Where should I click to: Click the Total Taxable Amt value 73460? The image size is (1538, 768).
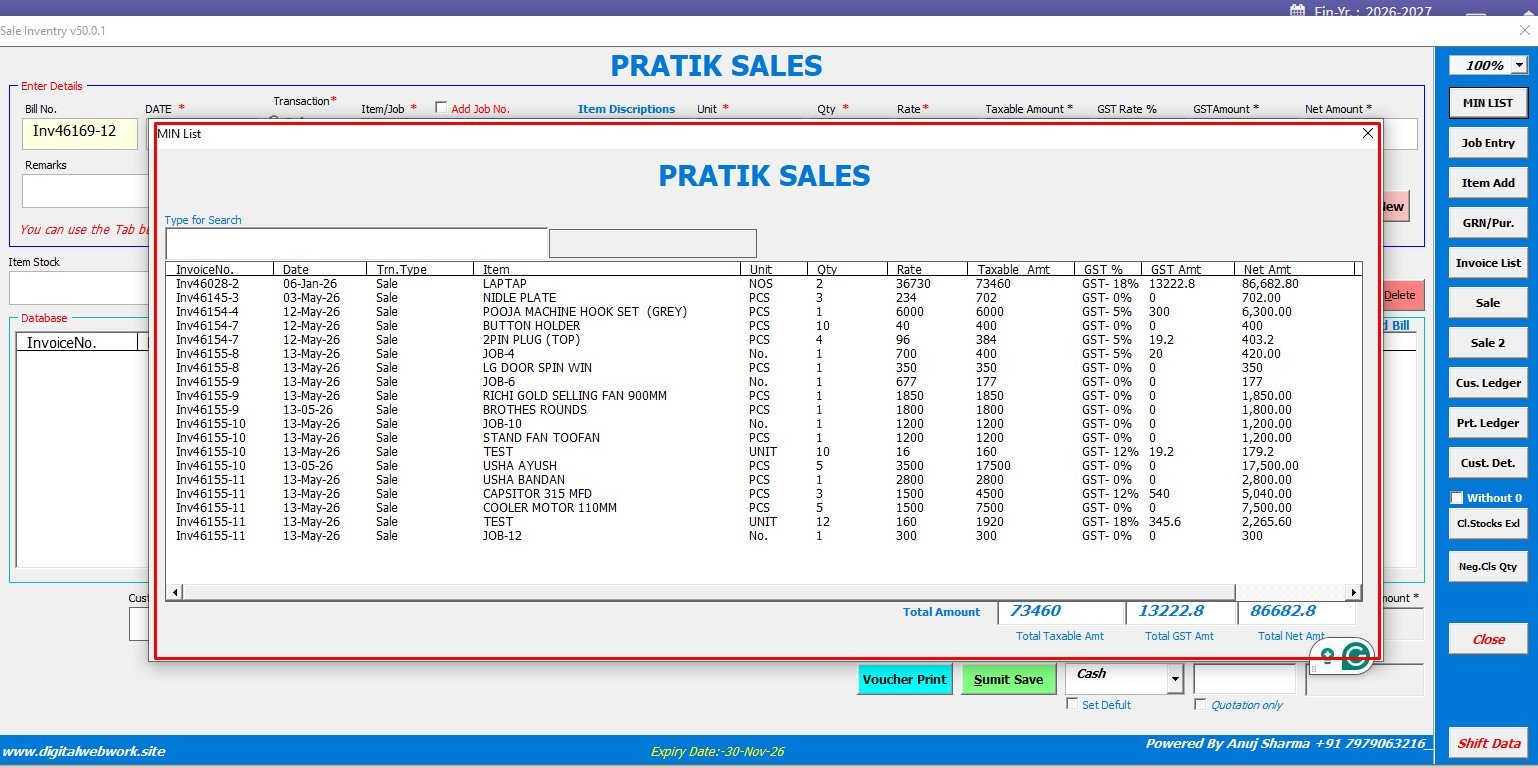(x=1061, y=612)
